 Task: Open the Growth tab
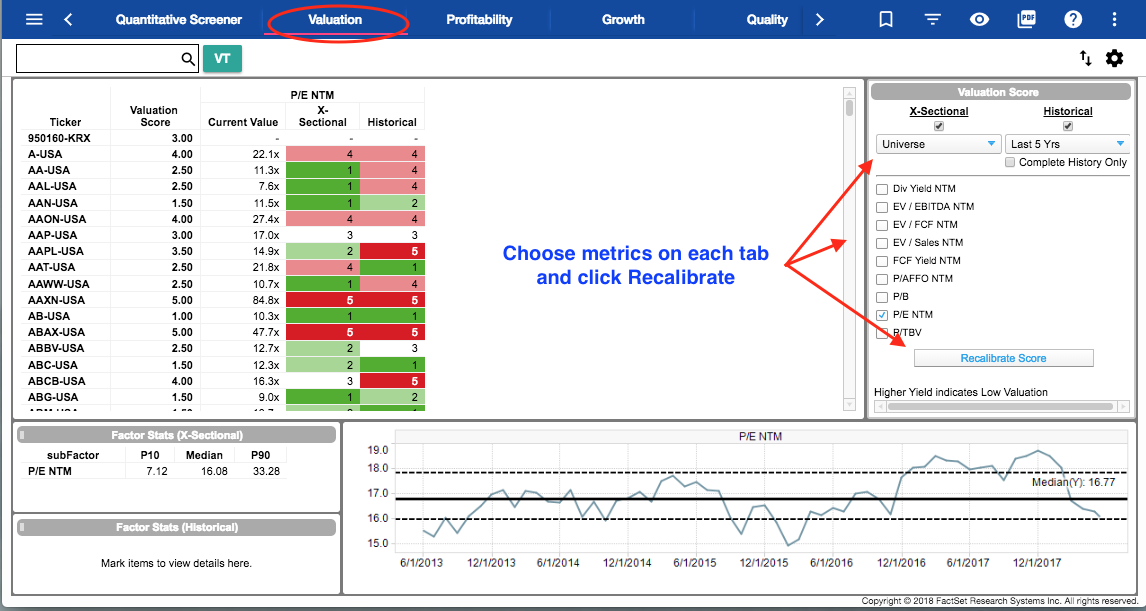pyautogui.click(x=623, y=20)
